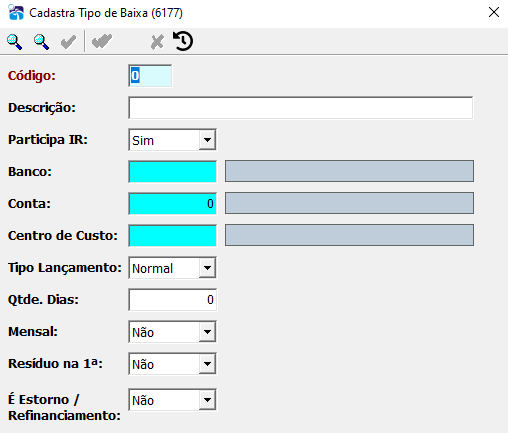508x433 pixels.
Task: Click the application icon in title bar
Action: 16,13
